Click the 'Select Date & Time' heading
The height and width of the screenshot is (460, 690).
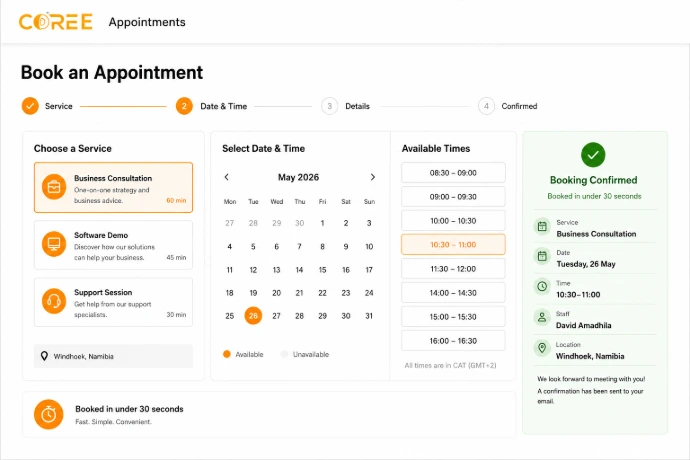click(x=264, y=148)
